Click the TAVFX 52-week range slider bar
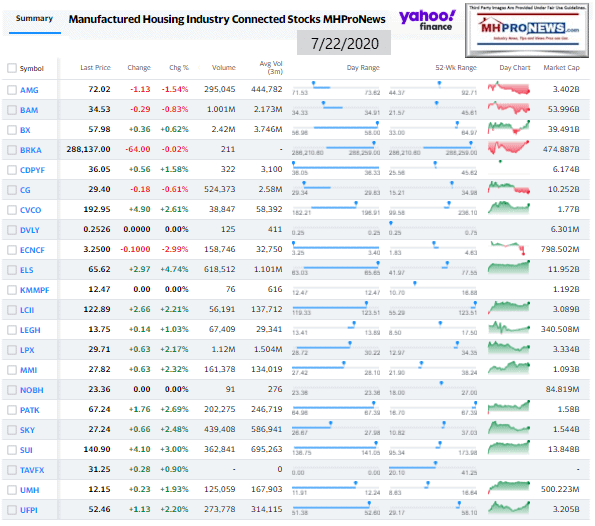 click(x=433, y=467)
